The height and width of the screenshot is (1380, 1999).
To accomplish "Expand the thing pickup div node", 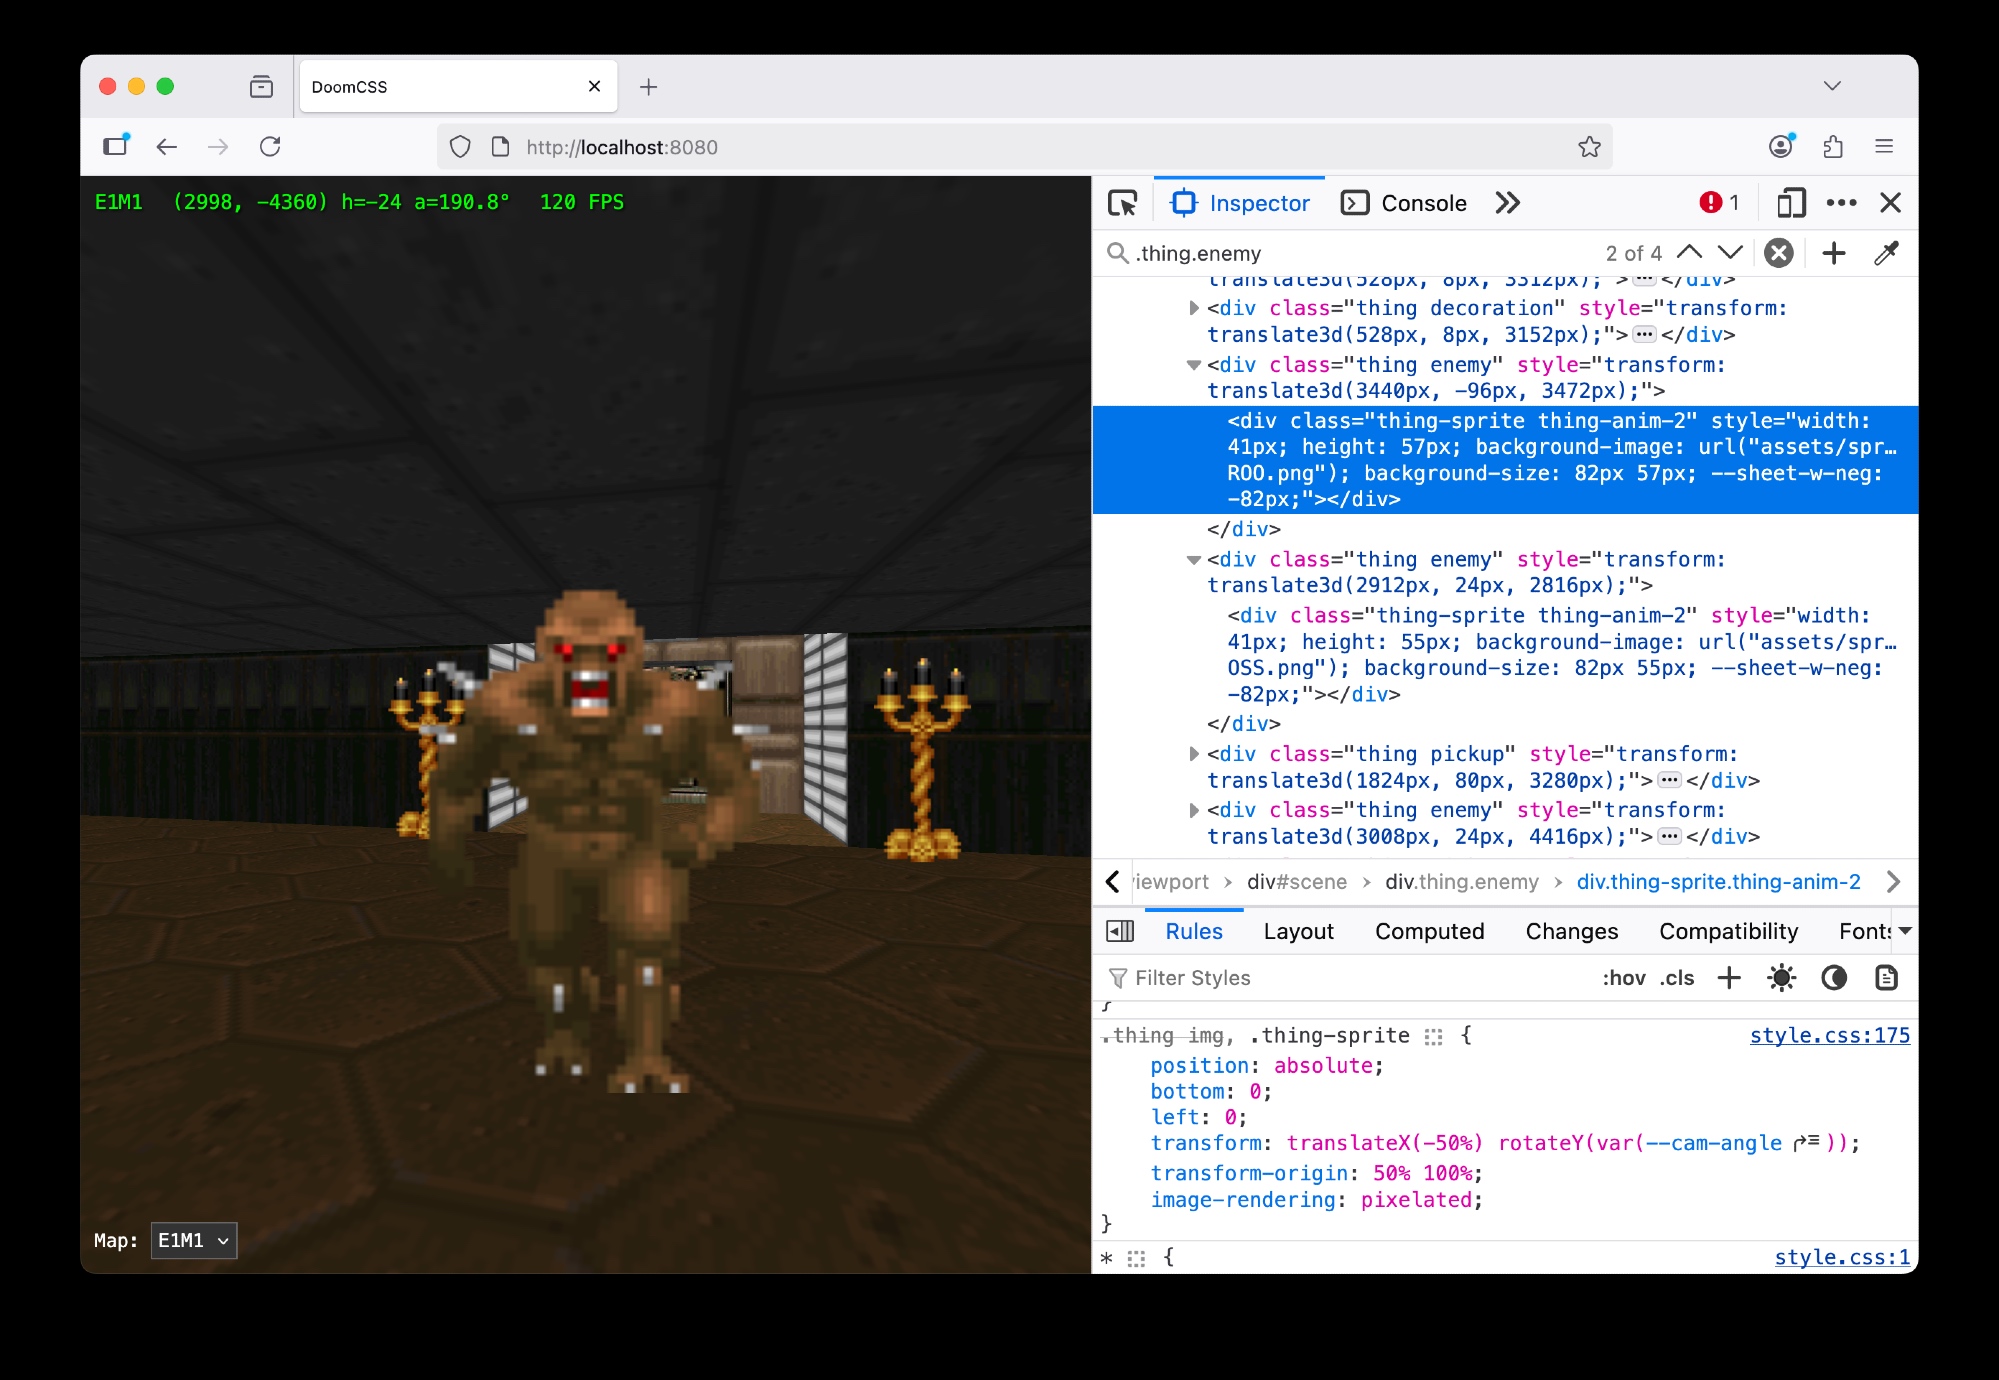I will point(1193,754).
